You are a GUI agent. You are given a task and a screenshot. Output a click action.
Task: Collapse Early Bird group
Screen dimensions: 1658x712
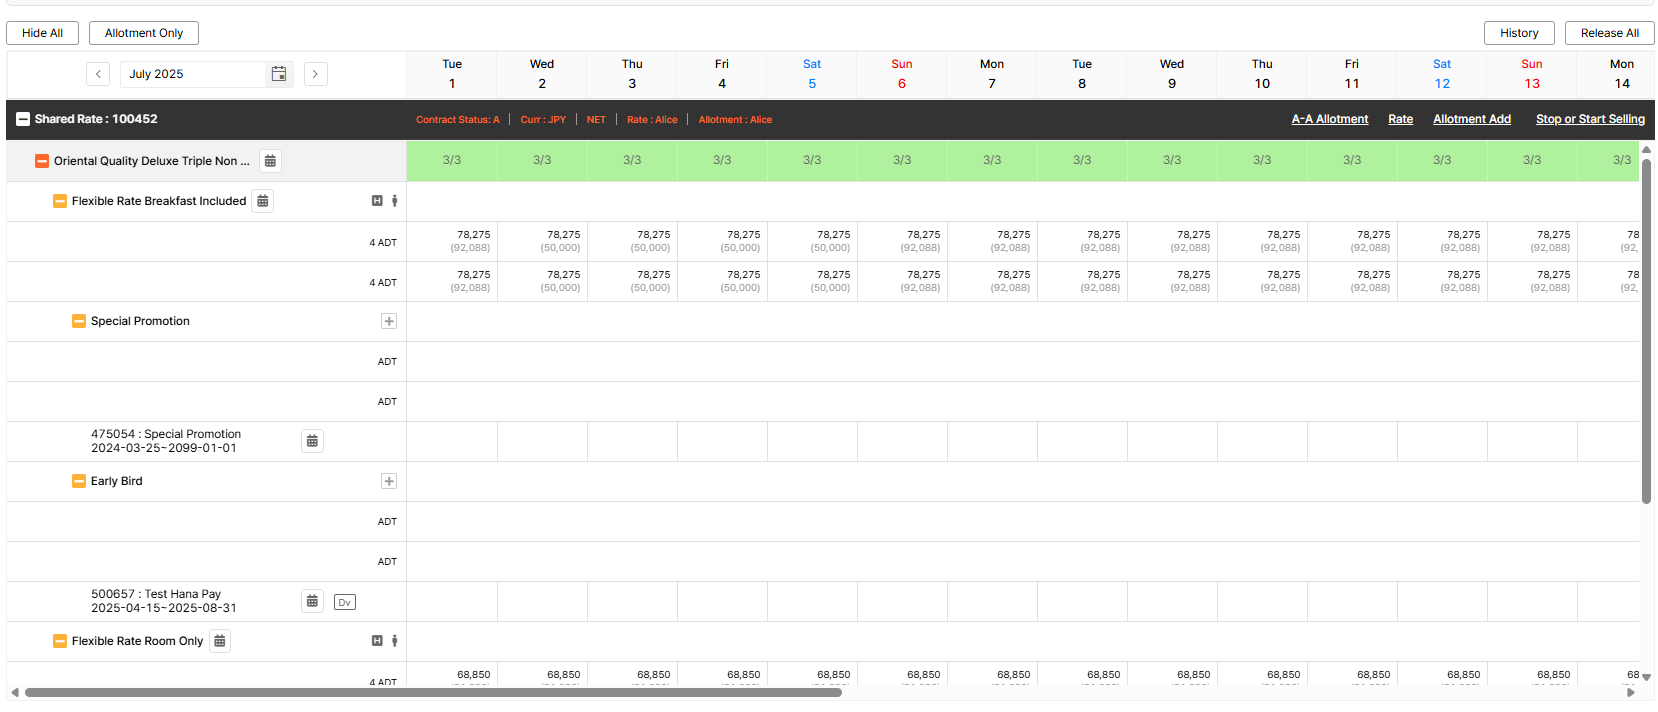coord(79,481)
